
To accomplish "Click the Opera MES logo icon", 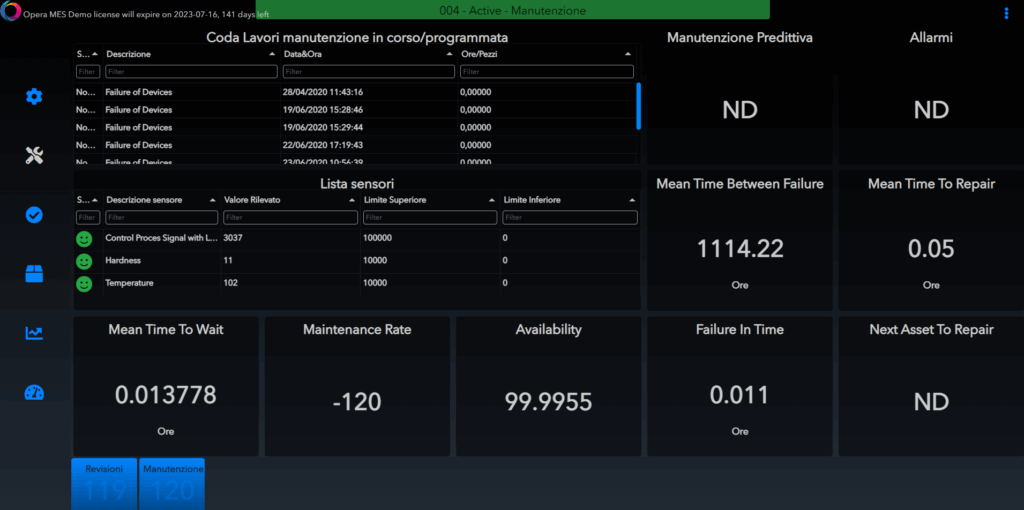I will pos(10,12).
